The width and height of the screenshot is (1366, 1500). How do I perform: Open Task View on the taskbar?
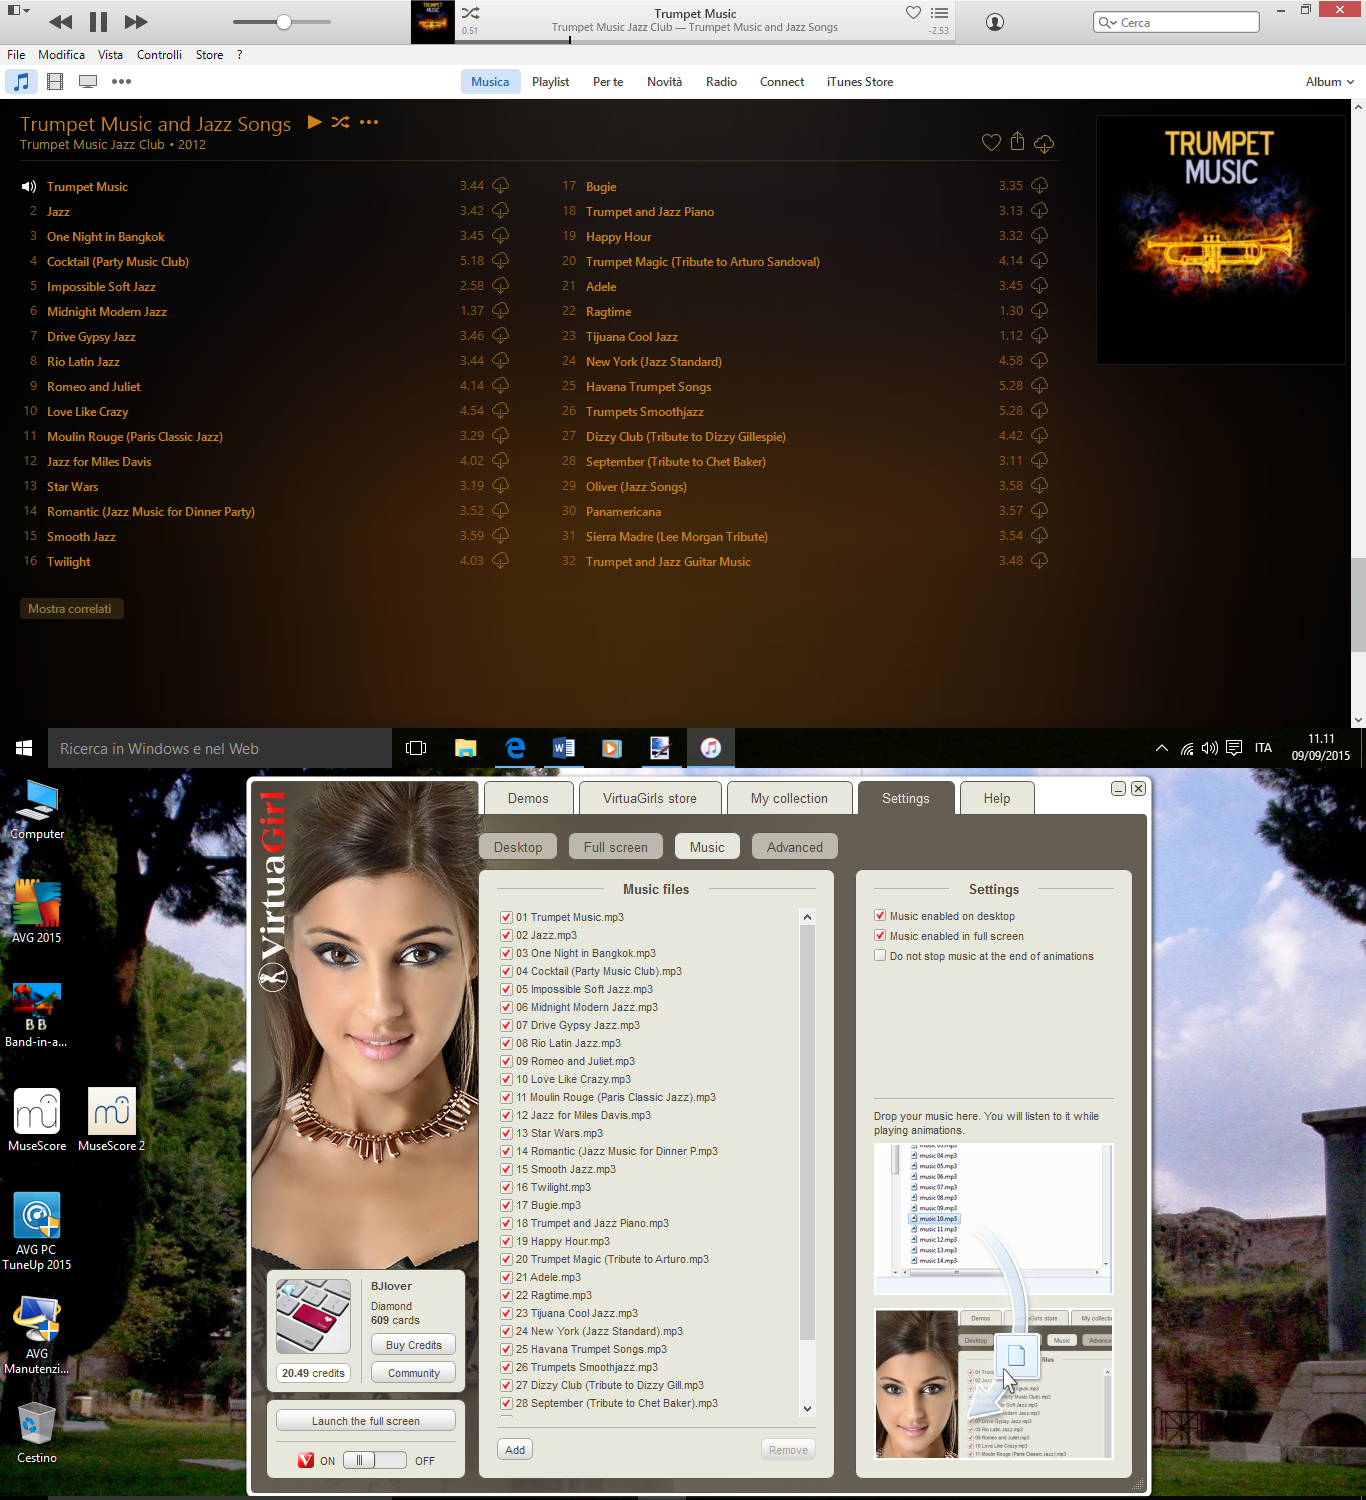click(x=416, y=748)
